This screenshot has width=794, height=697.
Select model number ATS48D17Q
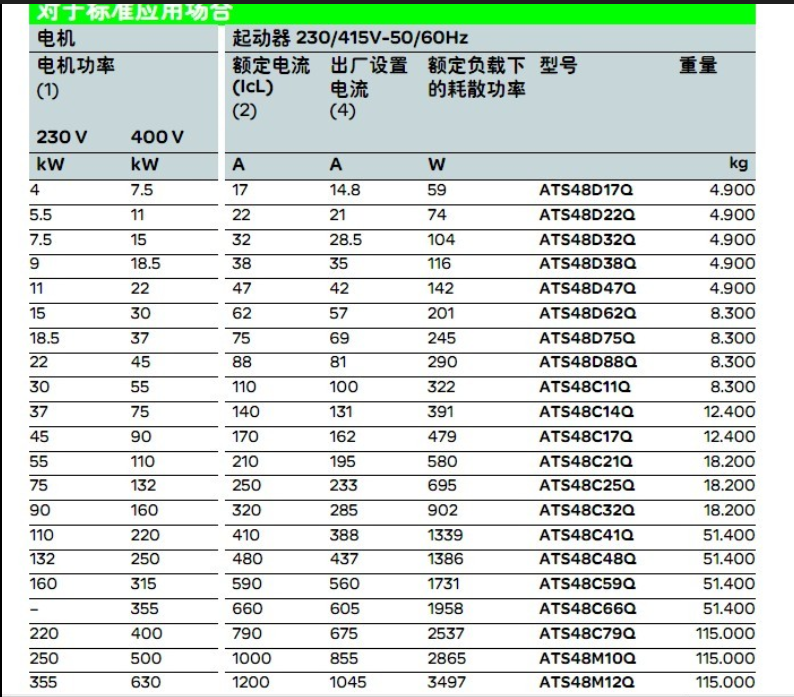[586, 190]
